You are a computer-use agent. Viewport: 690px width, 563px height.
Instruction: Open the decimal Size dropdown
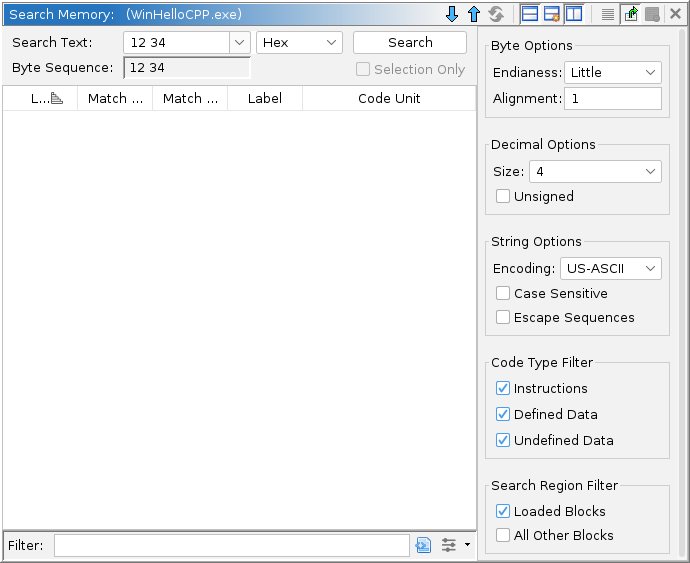(594, 172)
